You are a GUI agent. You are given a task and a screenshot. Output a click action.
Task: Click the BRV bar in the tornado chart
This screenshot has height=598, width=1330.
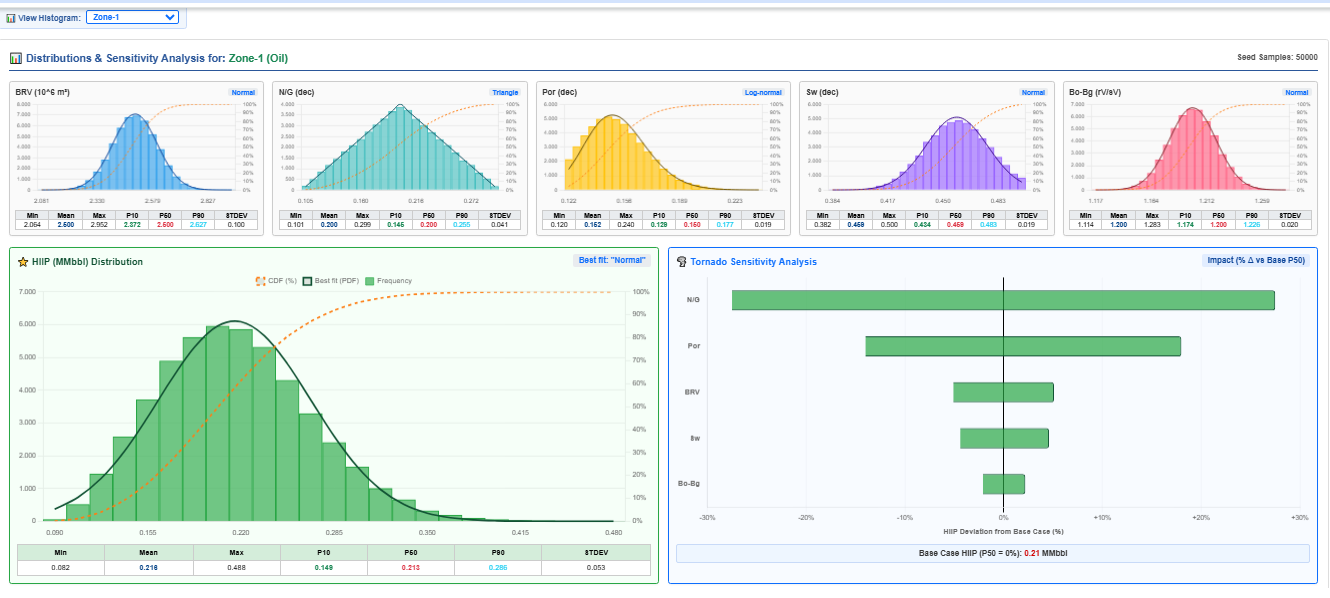(x=1003, y=392)
